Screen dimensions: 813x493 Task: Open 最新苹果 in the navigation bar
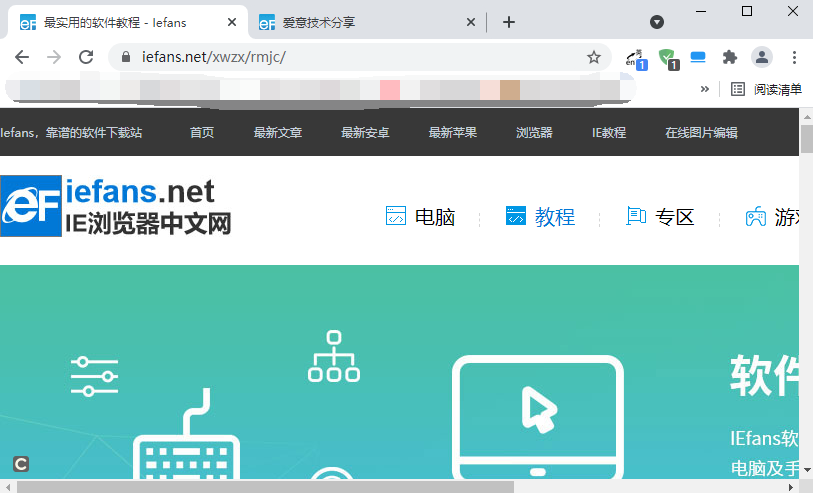click(453, 133)
